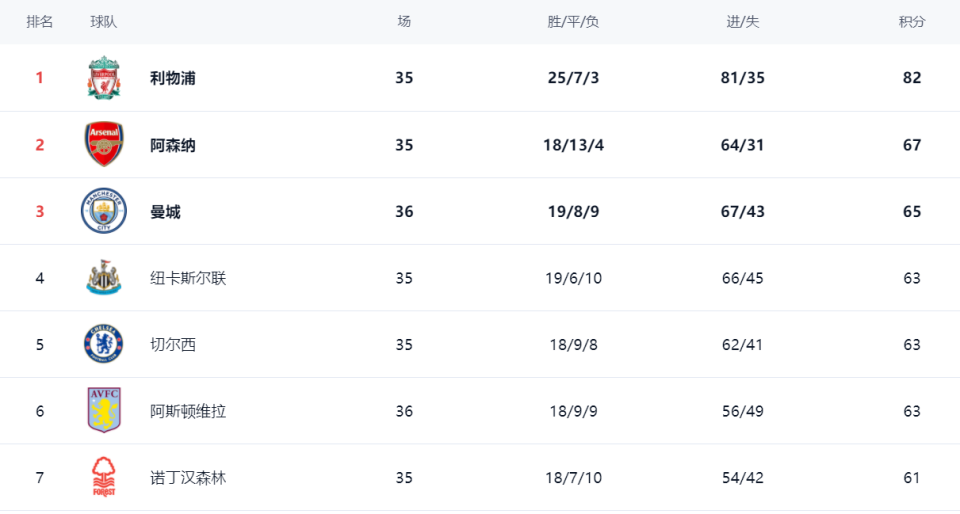Click Liverpool's 82 points value

912,78
